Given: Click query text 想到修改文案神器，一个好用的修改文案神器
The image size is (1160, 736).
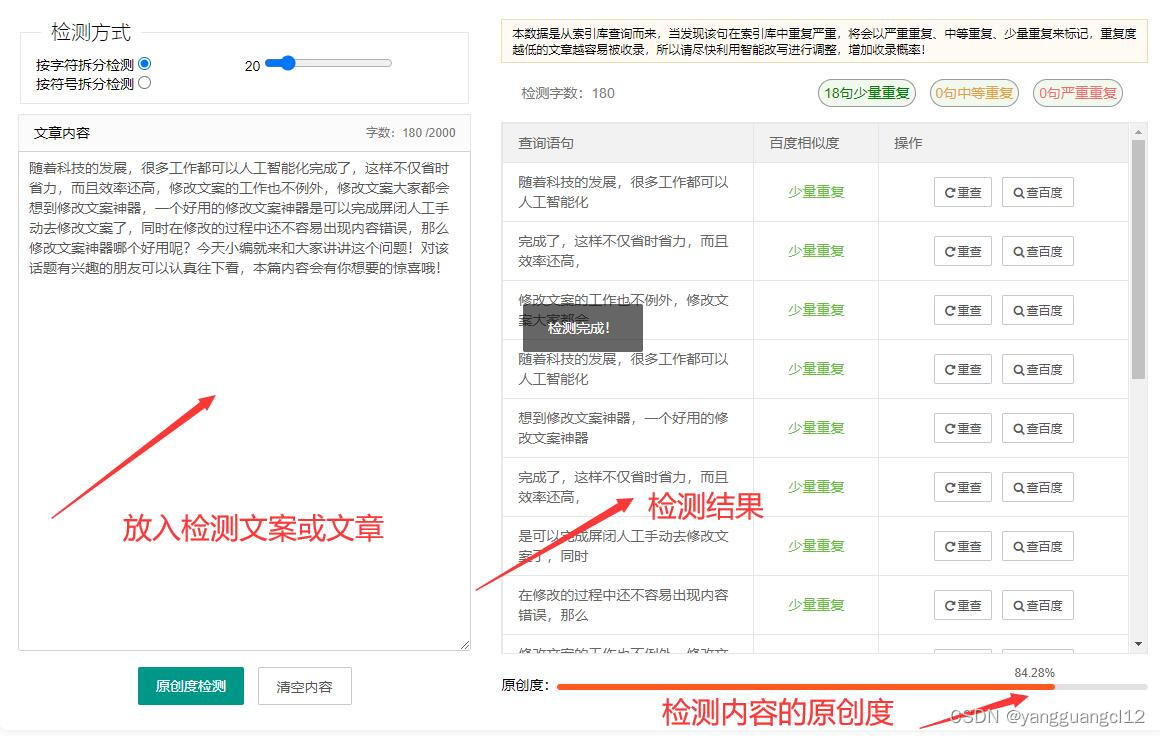Looking at the screenshot, I should 623,428.
